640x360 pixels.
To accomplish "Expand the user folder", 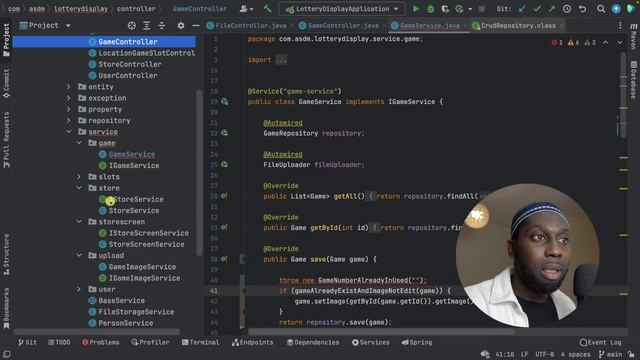I will pos(79,289).
